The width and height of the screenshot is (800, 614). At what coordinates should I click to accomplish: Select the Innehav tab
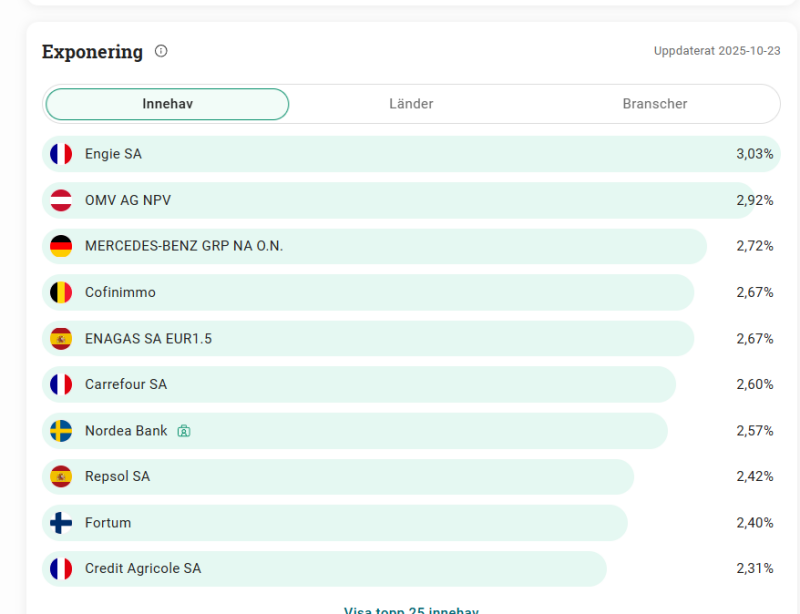(167, 104)
